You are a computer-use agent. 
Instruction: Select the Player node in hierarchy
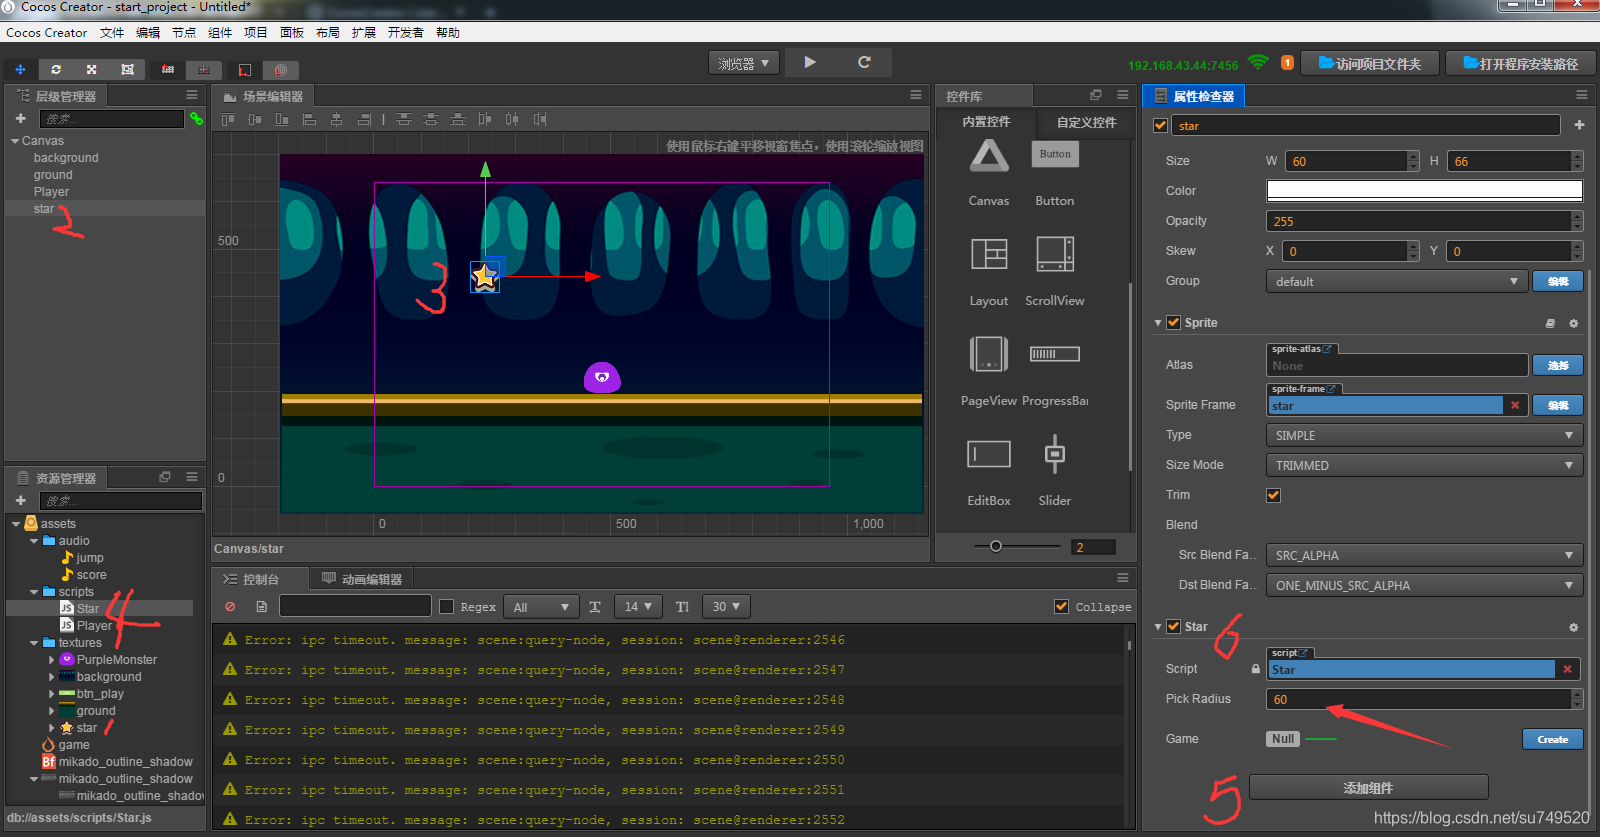click(51, 192)
